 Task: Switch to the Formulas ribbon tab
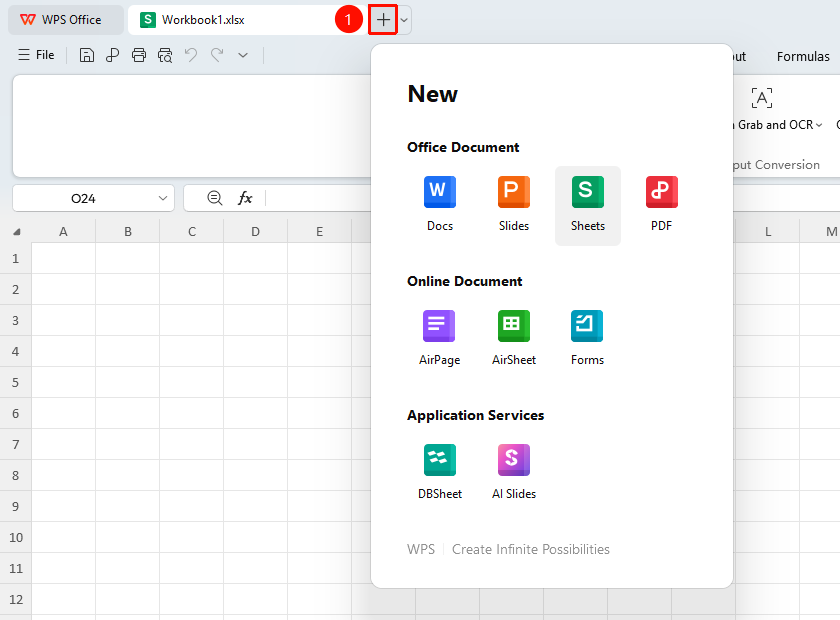(803, 57)
